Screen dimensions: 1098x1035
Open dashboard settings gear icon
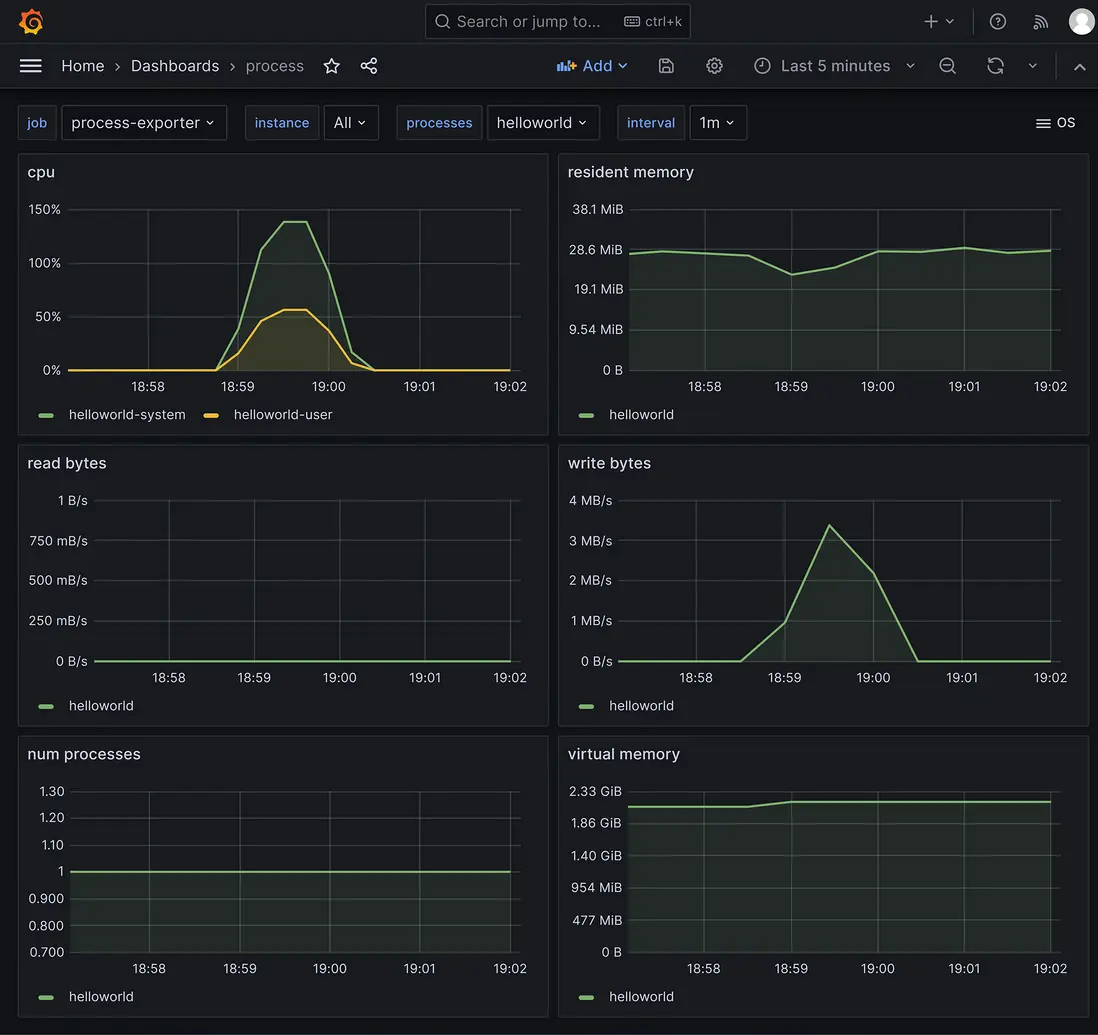714,66
